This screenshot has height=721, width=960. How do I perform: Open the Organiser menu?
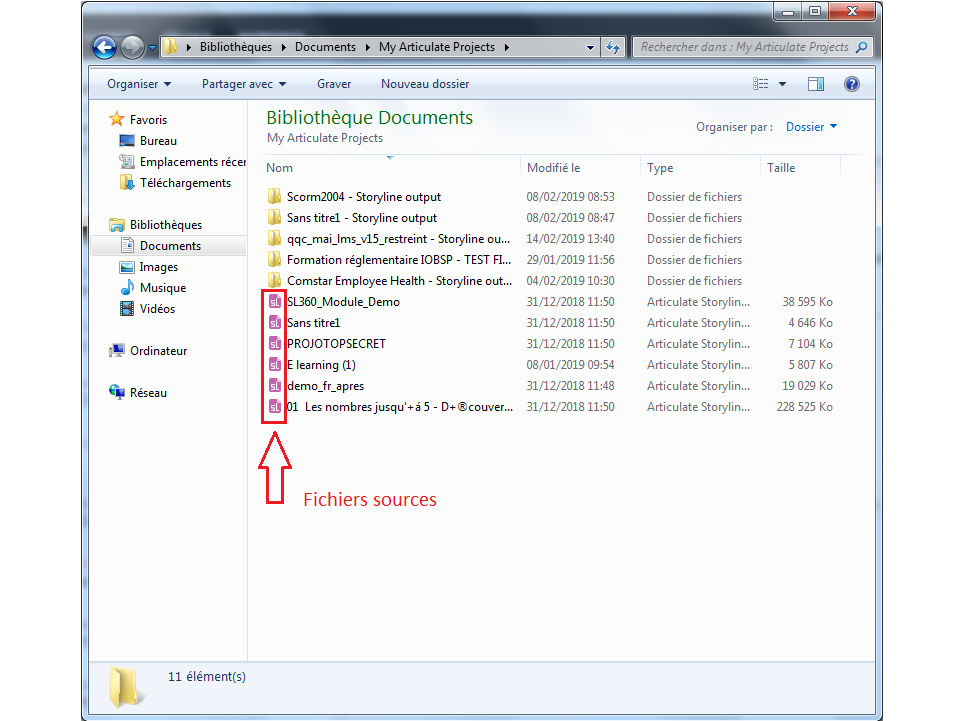point(139,84)
